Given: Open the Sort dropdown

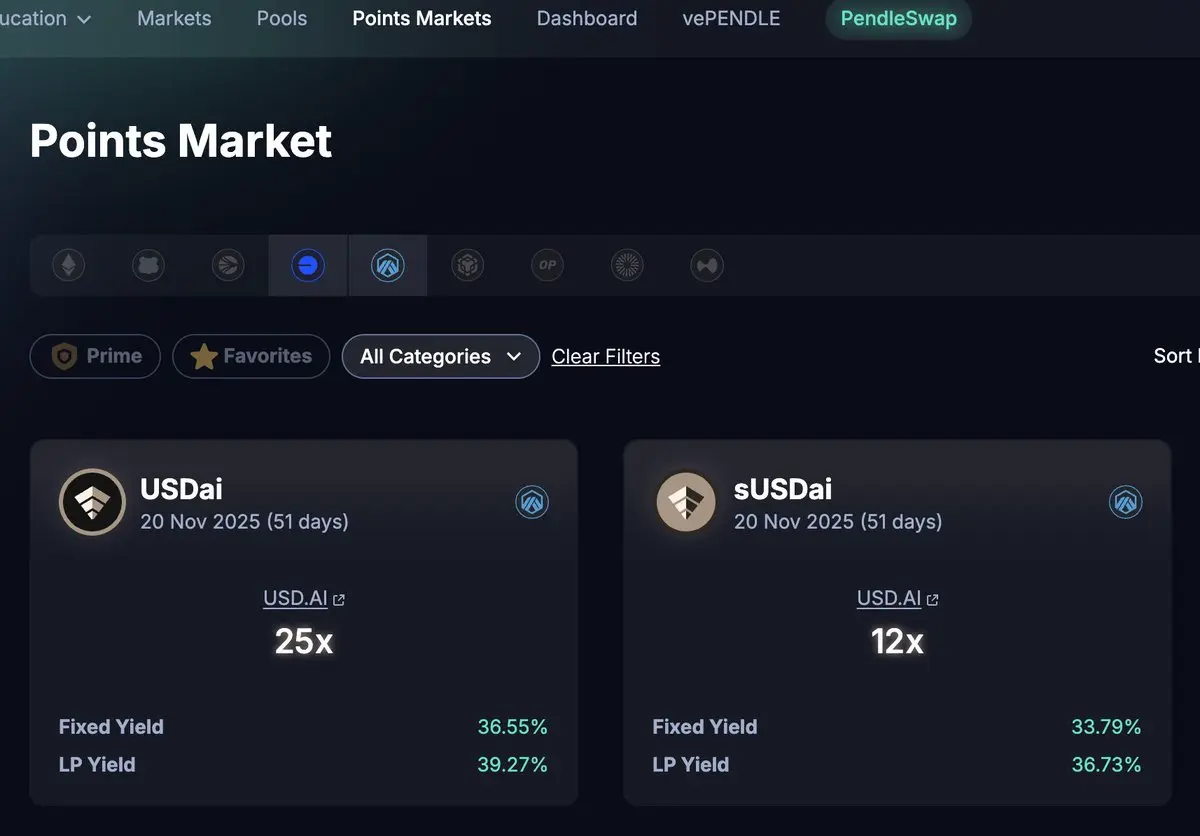Looking at the screenshot, I should pyautogui.click(x=1176, y=356).
